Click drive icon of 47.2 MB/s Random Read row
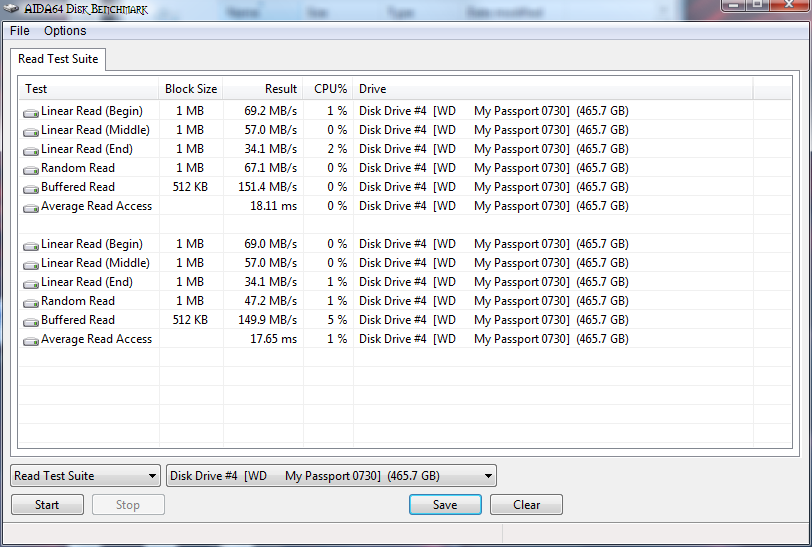812x547 pixels. tap(31, 303)
